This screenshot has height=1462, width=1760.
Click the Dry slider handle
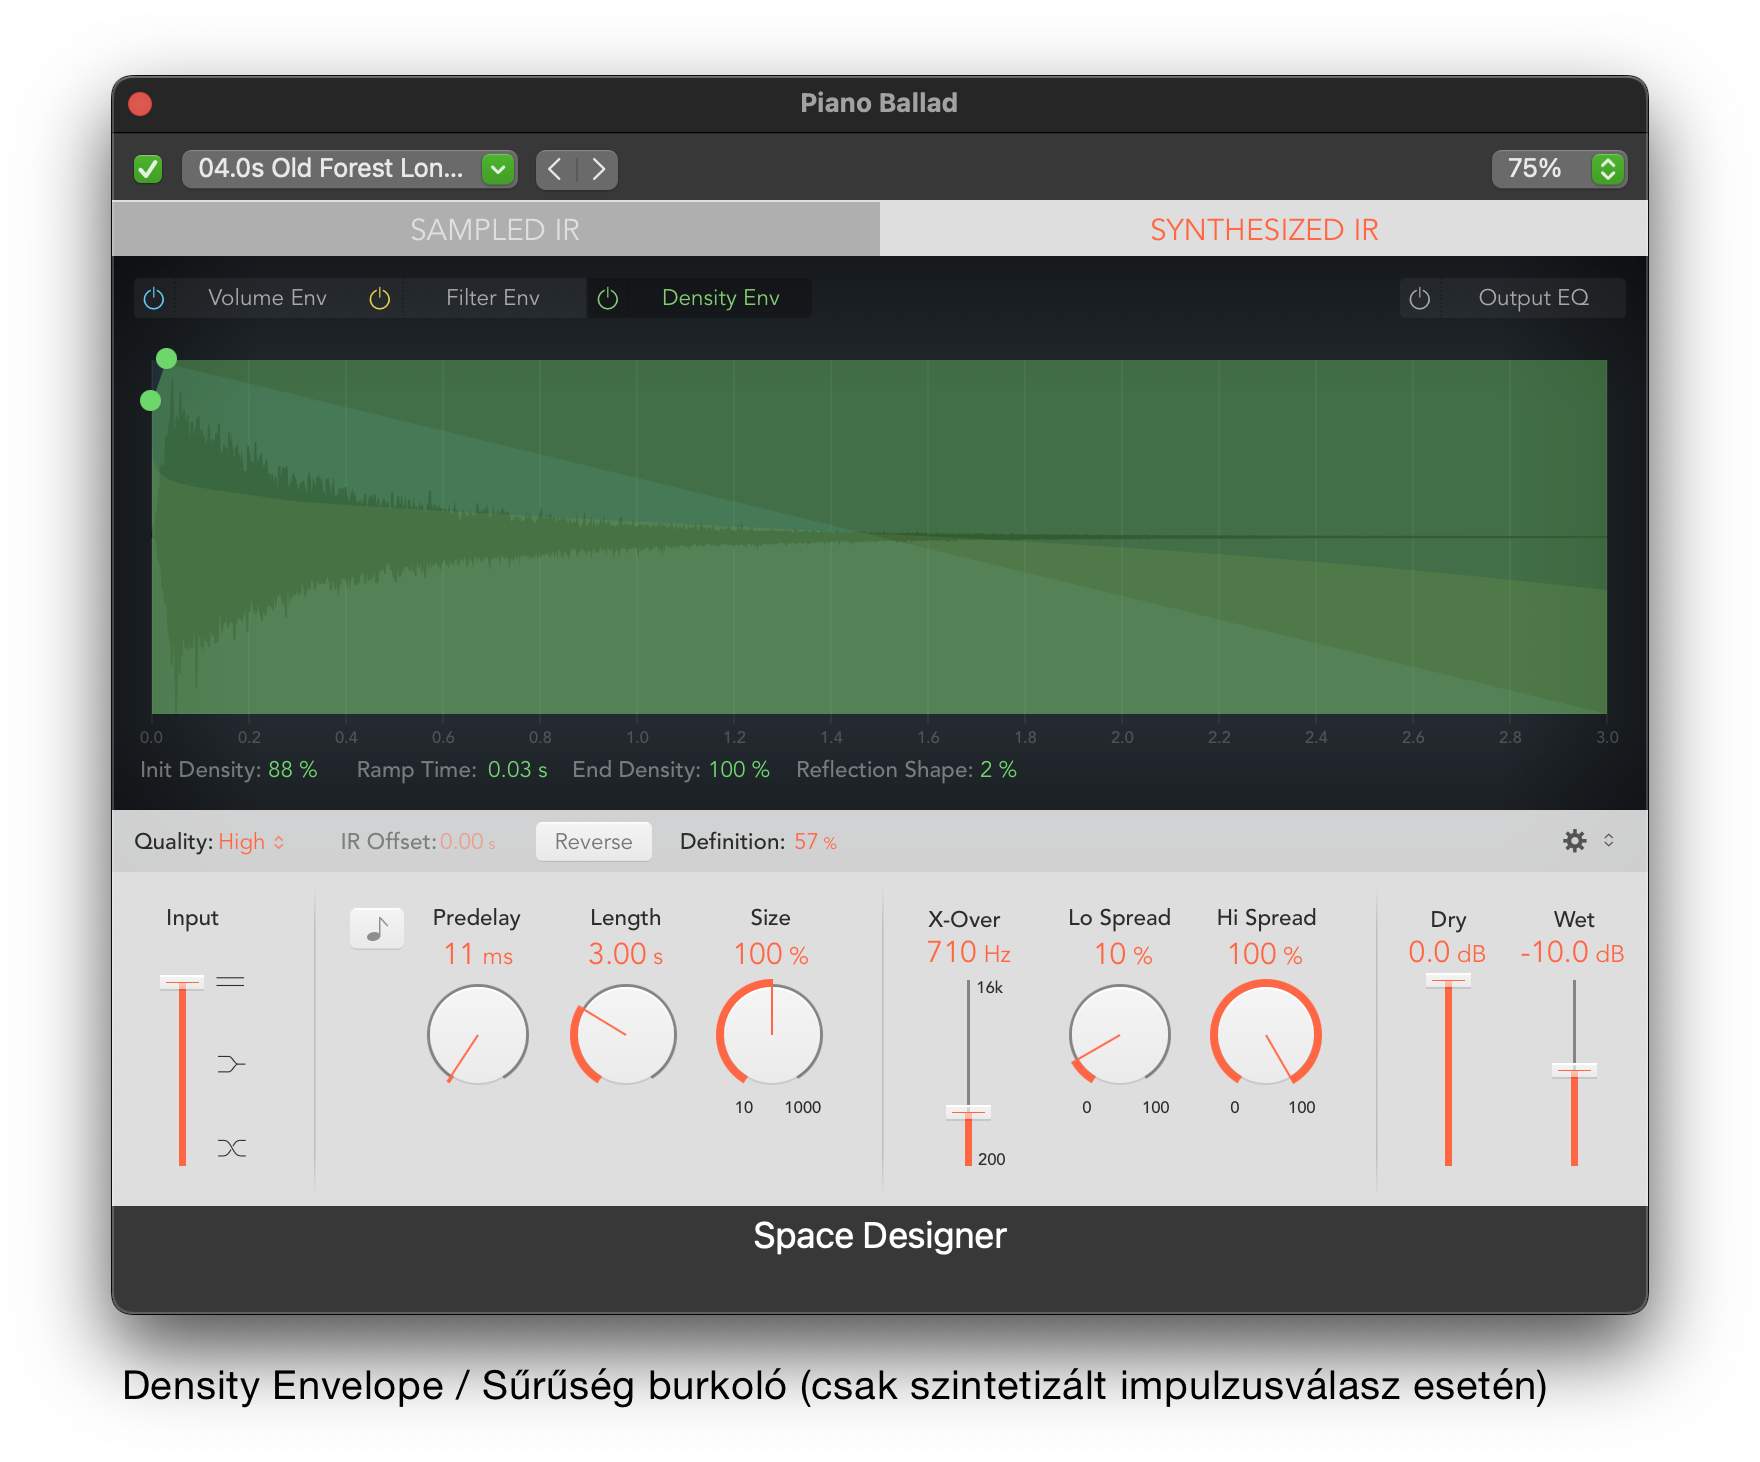pos(1448,981)
